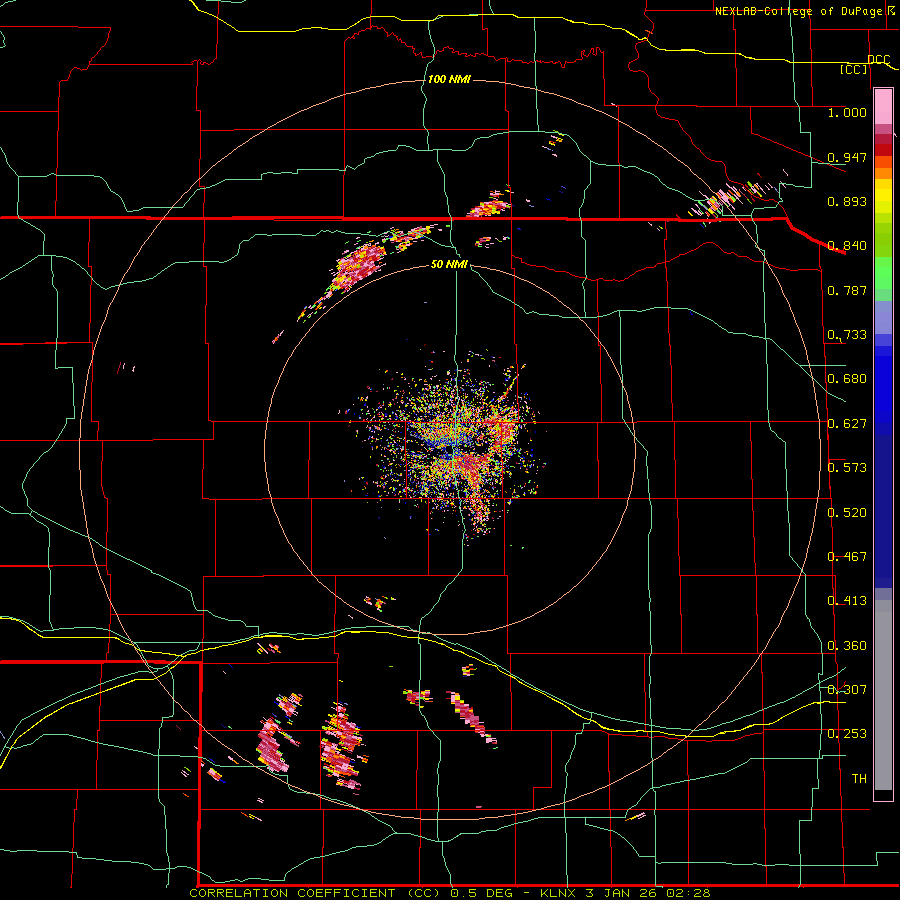Click the 0.947 value on the color scale
This screenshot has height=900, width=900.
click(x=847, y=157)
